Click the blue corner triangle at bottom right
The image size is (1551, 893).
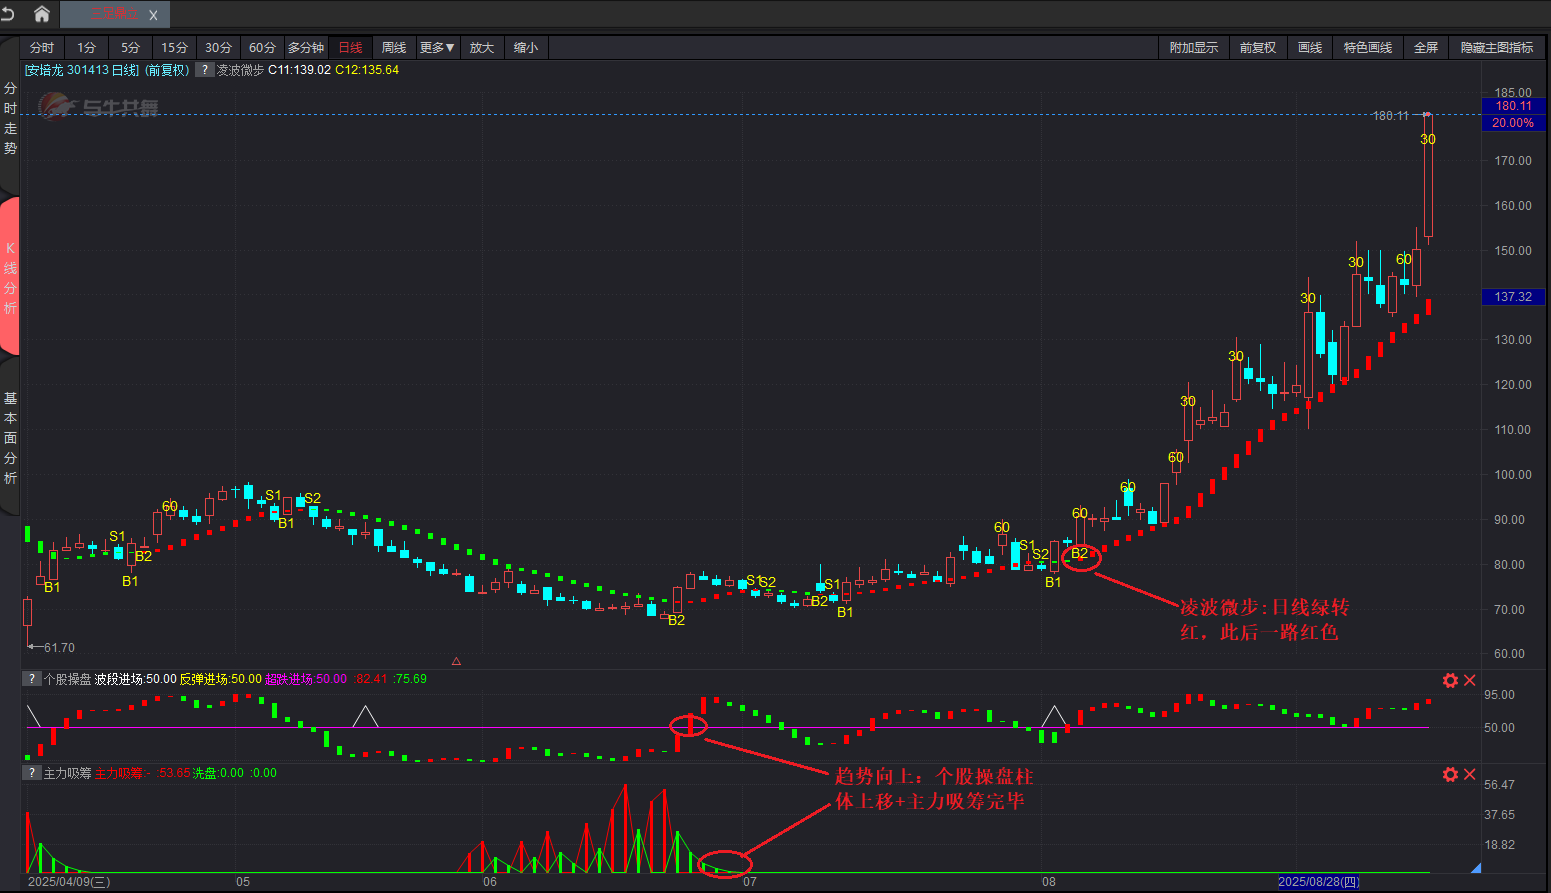click(x=1476, y=868)
